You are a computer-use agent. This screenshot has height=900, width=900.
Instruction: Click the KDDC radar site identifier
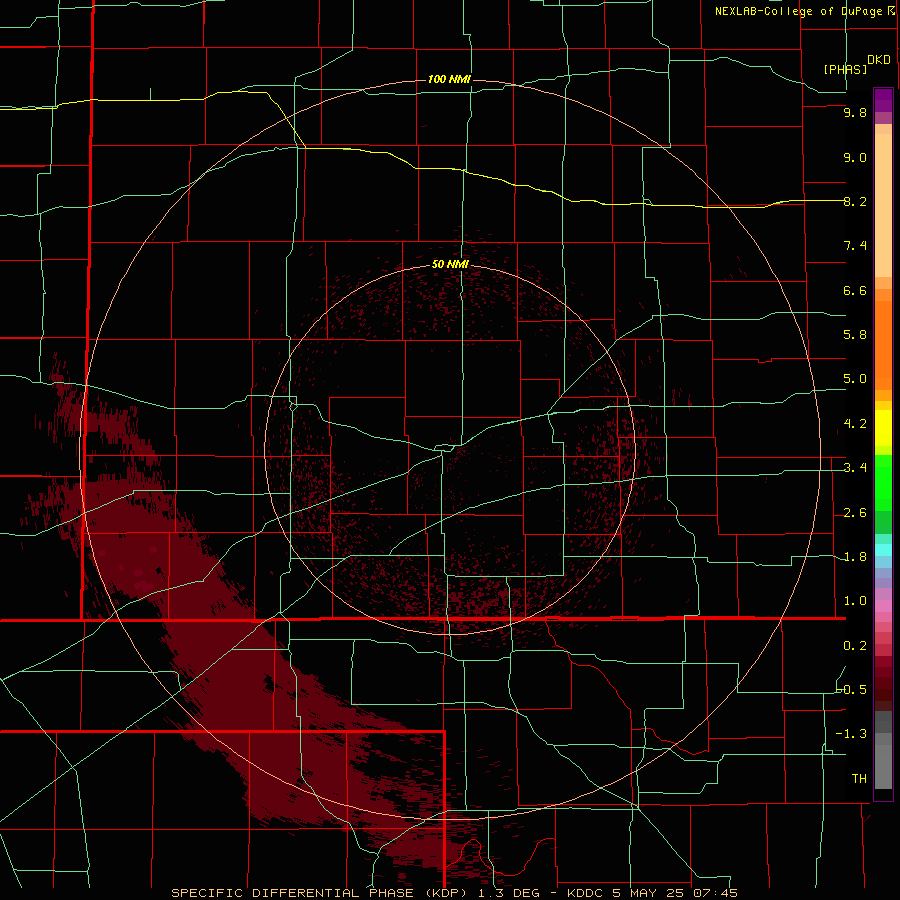tap(587, 893)
